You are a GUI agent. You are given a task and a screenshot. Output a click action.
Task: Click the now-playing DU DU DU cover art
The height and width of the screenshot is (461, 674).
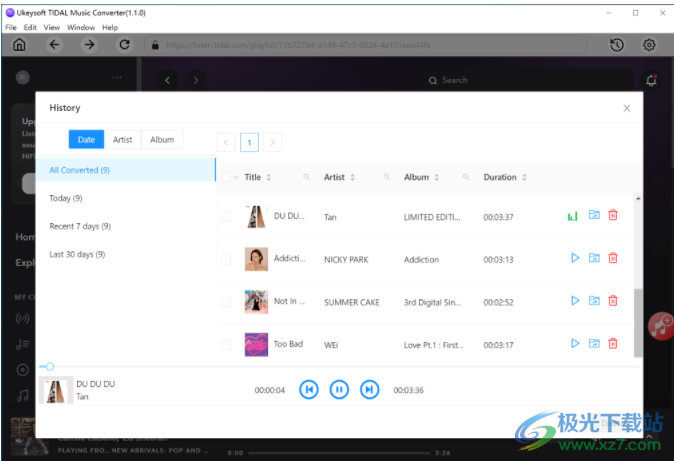pos(55,390)
